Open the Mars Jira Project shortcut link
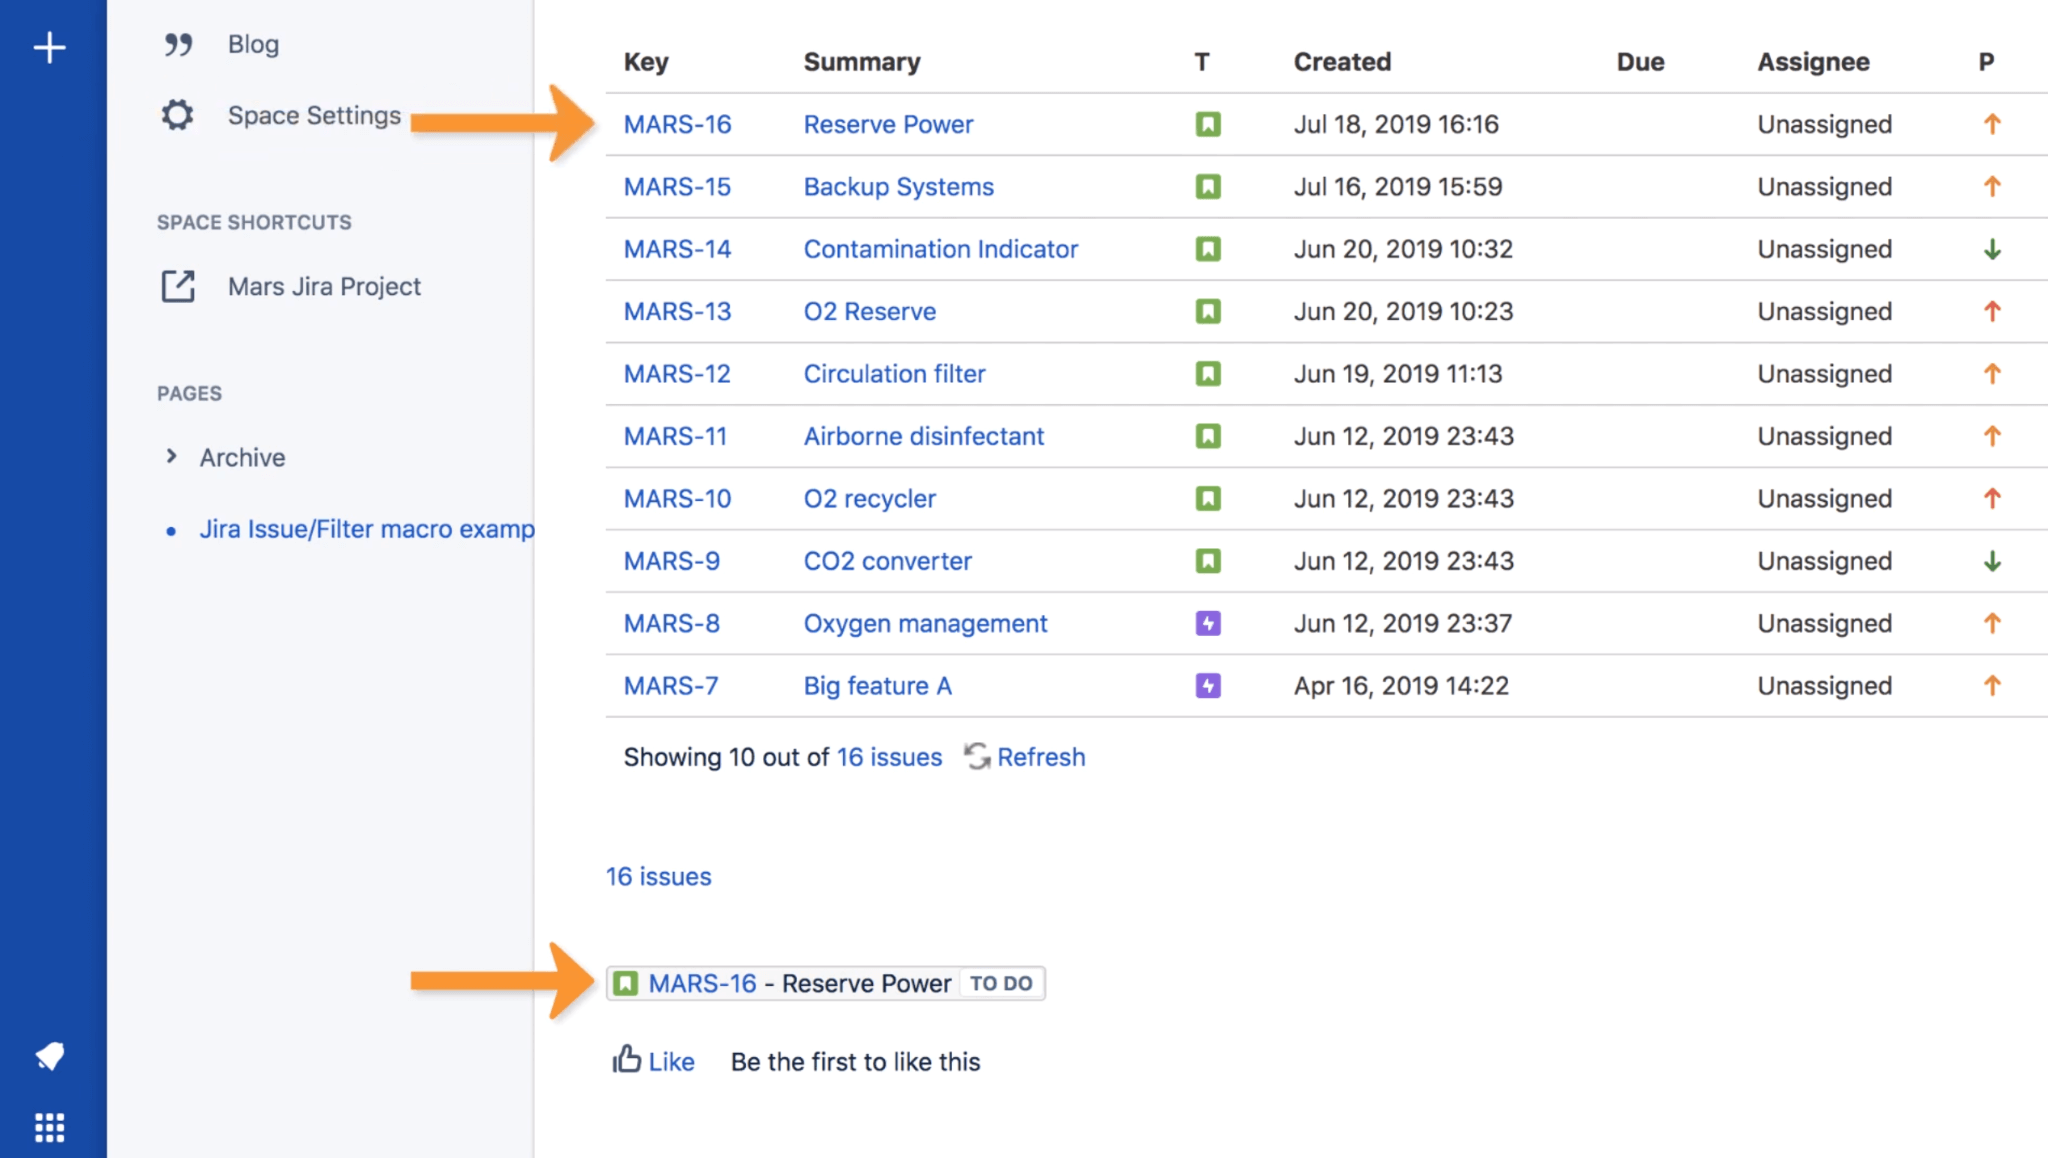The height and width of the screenshot is (1158, 2048). click(322, 286)
